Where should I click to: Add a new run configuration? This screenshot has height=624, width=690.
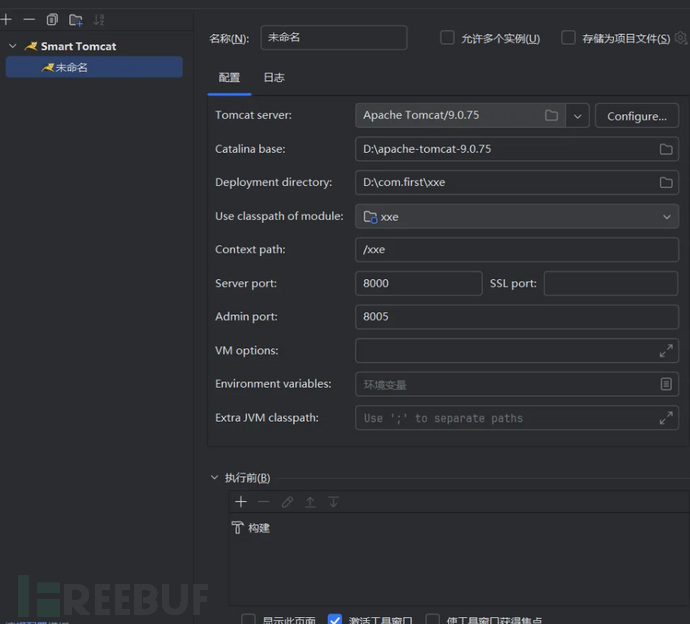(x=6, y=19)
